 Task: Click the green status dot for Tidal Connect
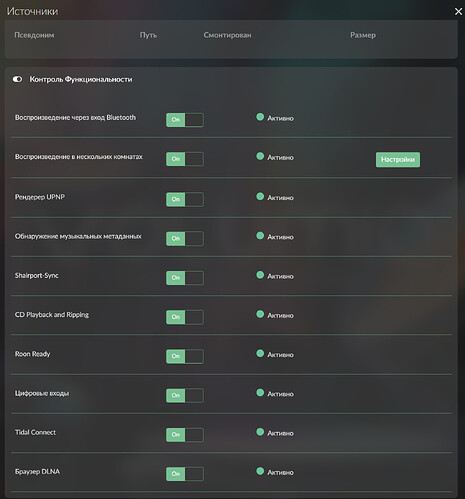[260, 432]
